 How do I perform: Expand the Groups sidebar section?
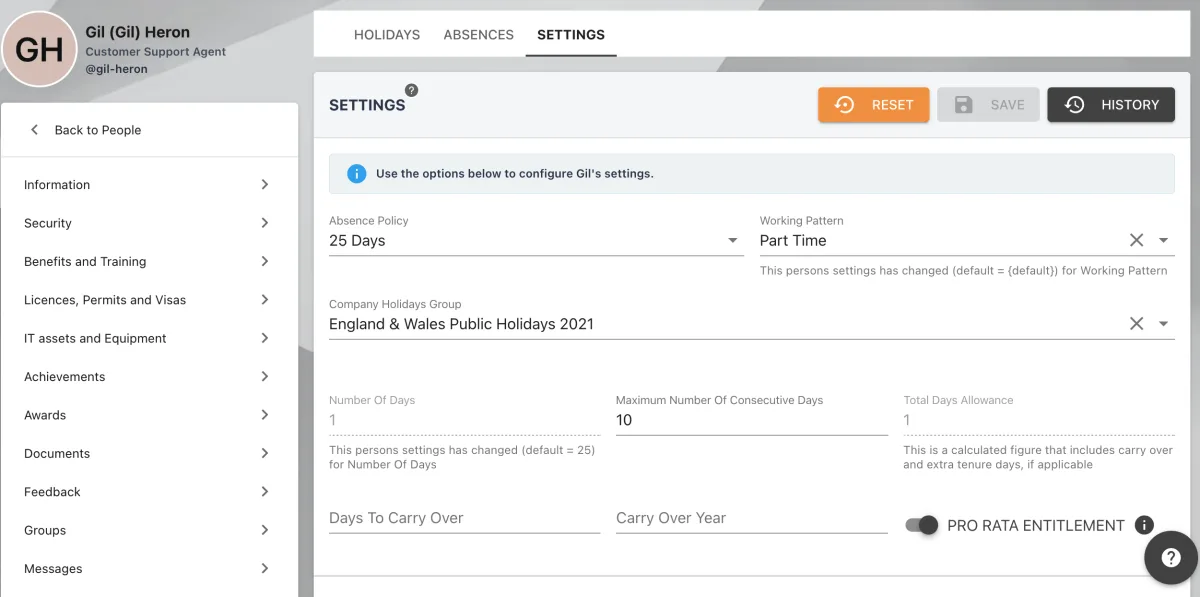click(149, 531)
